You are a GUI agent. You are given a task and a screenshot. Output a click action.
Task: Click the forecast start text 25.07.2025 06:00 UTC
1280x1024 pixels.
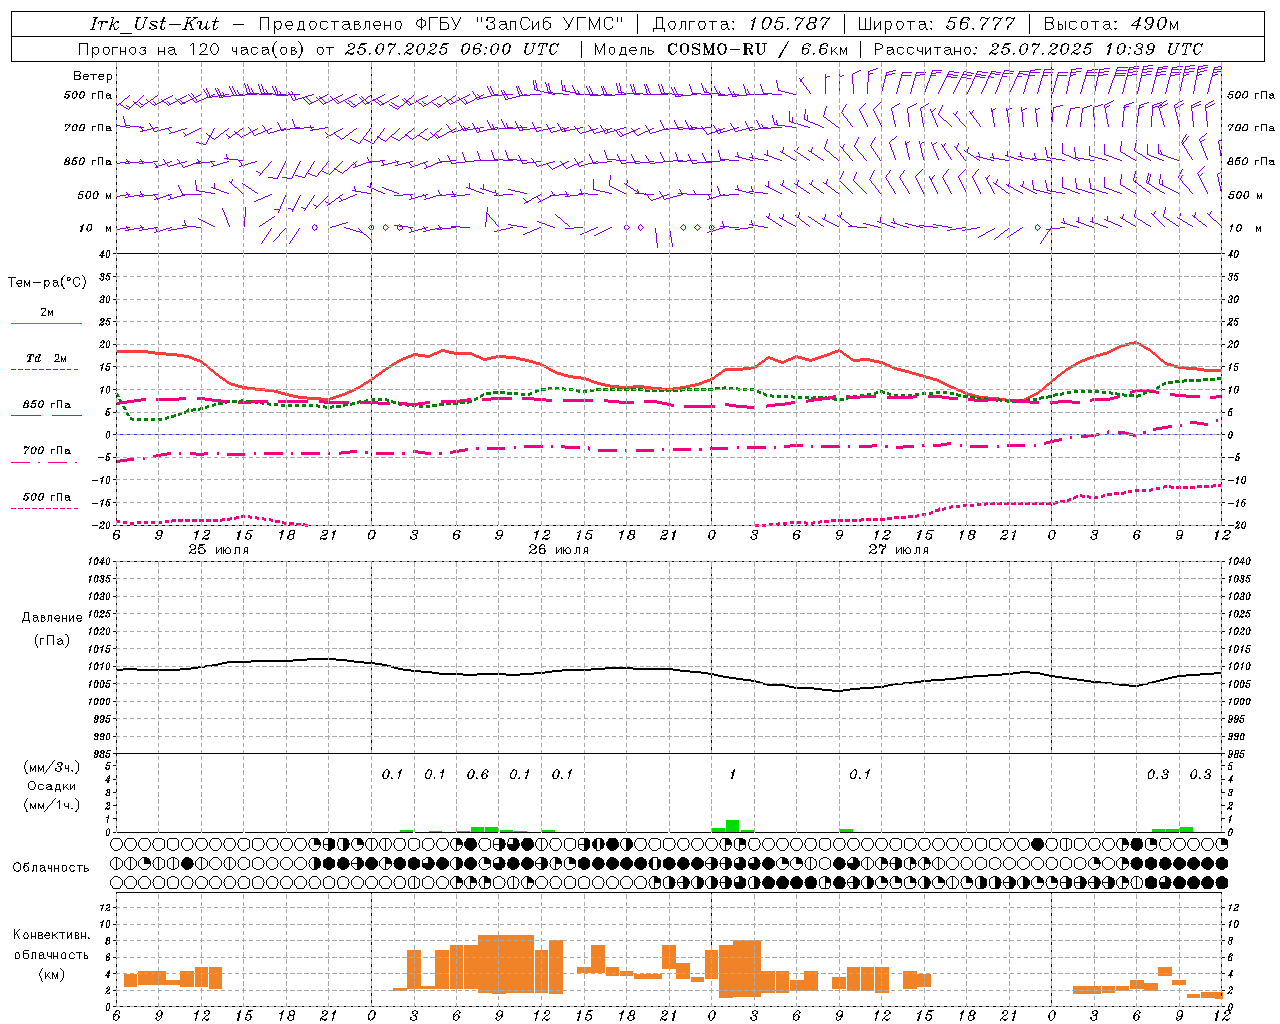pyautogui.click(x=451, y=48)
